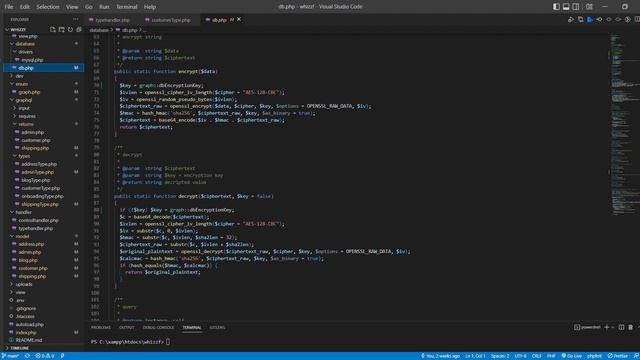Collapse all folders in Explorer

[79, 30]
